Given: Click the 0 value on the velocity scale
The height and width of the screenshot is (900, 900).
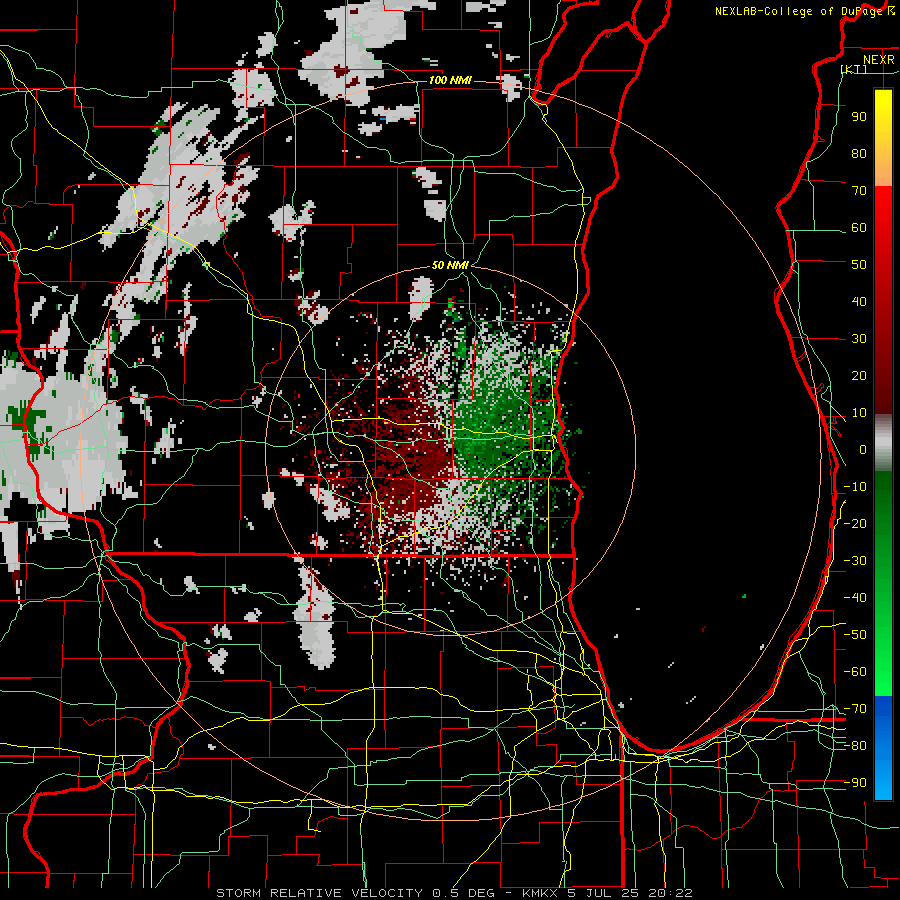Looking at the screenshot, I should 863,449.
